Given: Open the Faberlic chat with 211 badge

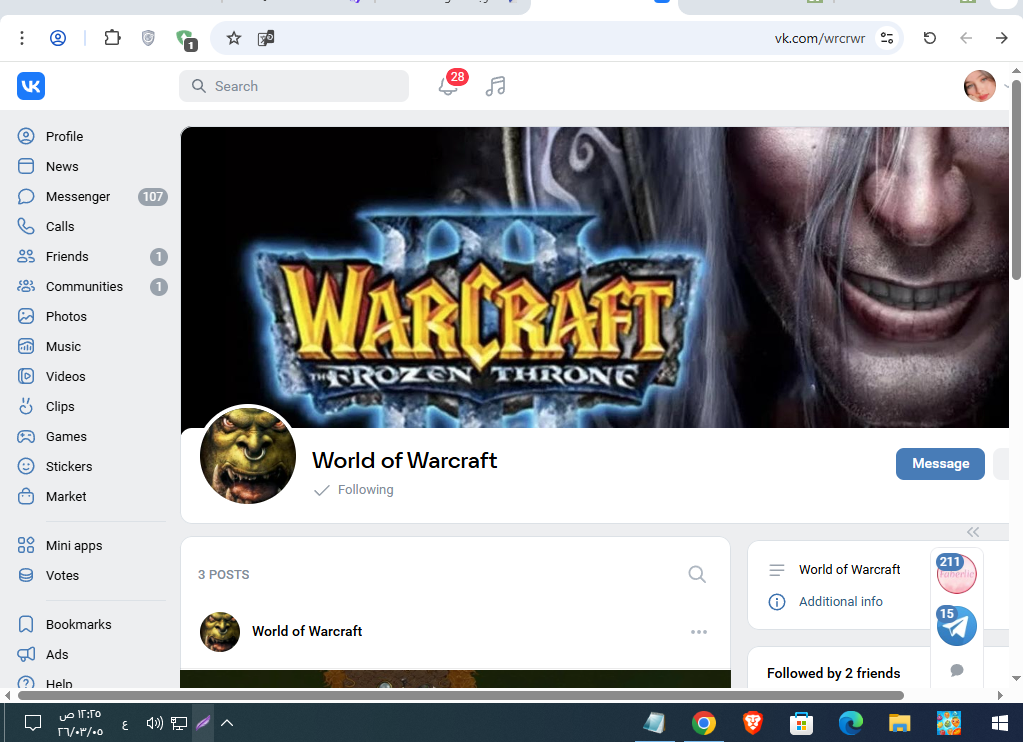Looking at the screenshot, I should pos(956,574).
